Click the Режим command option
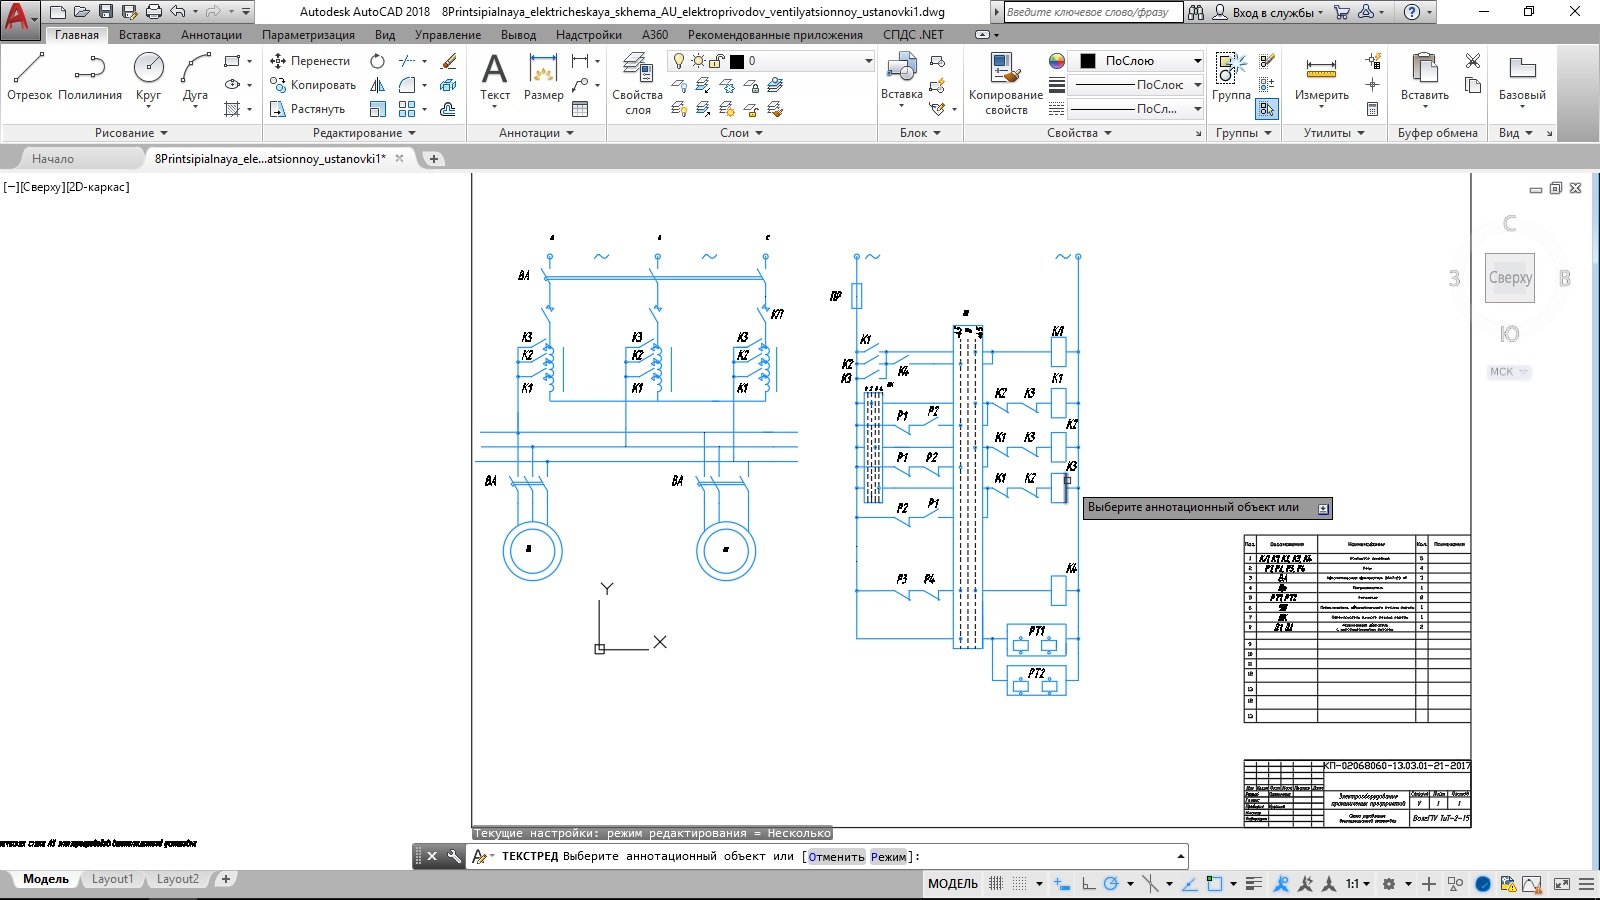The width and height of the screenshot is (1600, 900). 888,857
